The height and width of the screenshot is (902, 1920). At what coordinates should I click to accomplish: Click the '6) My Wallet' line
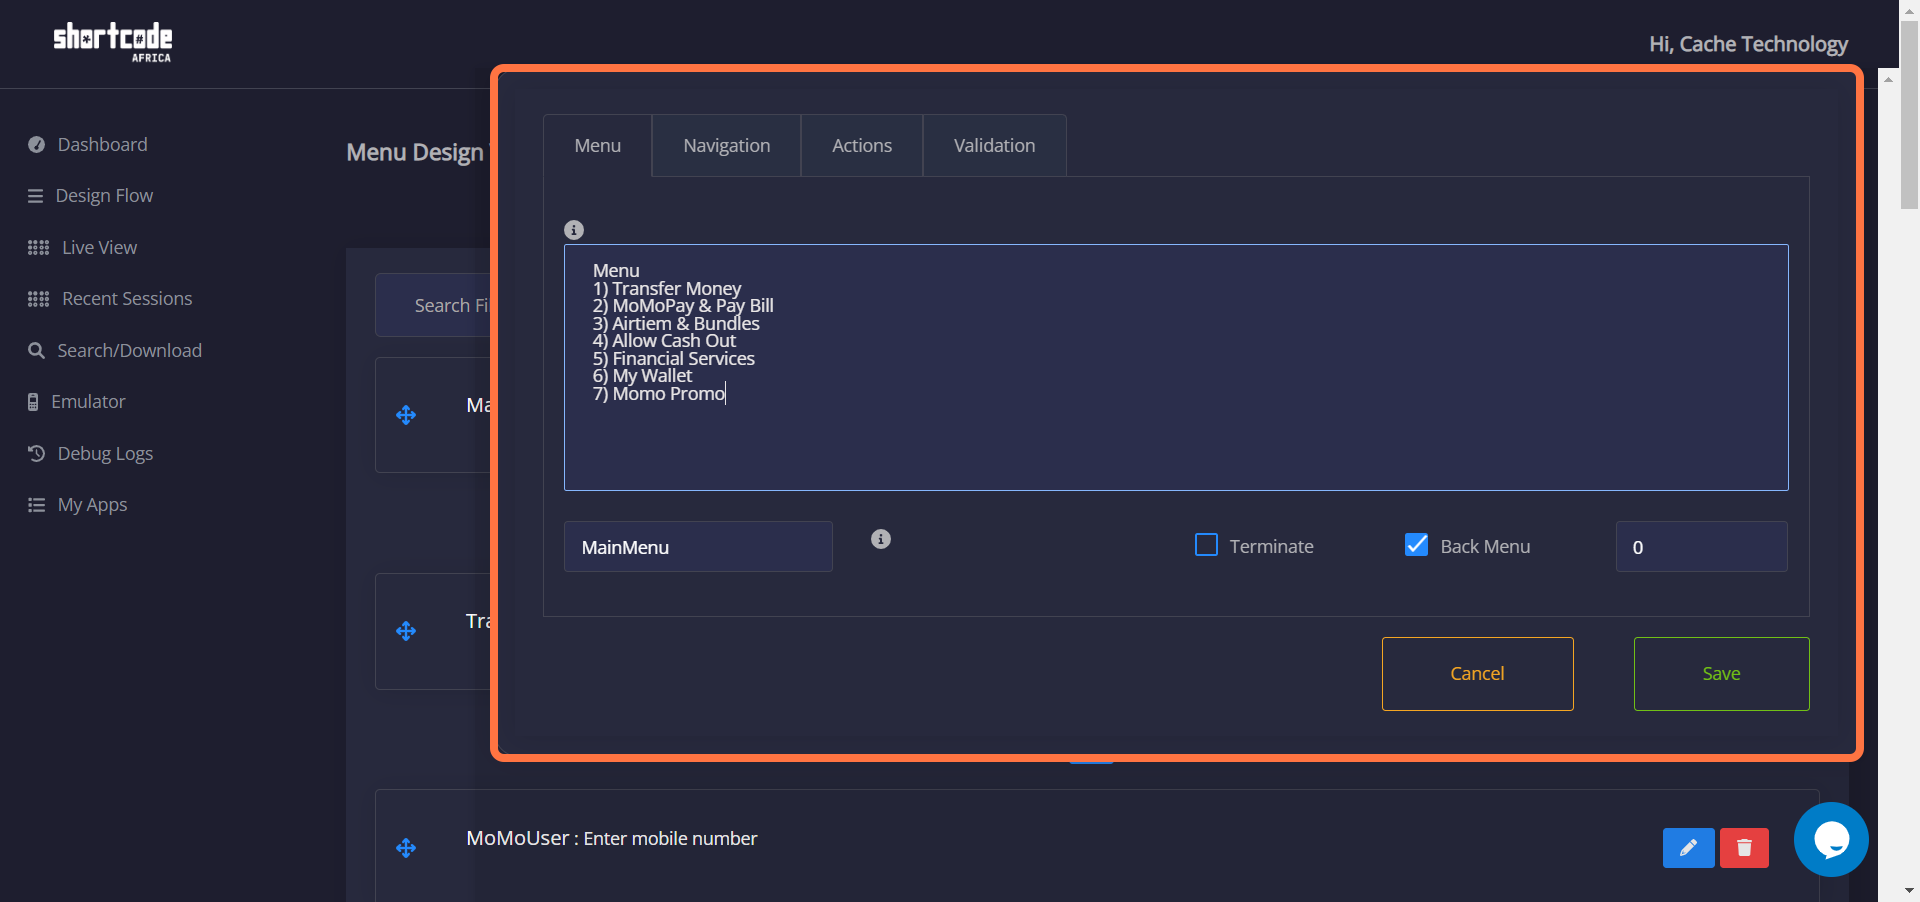(x=642, y=376)
